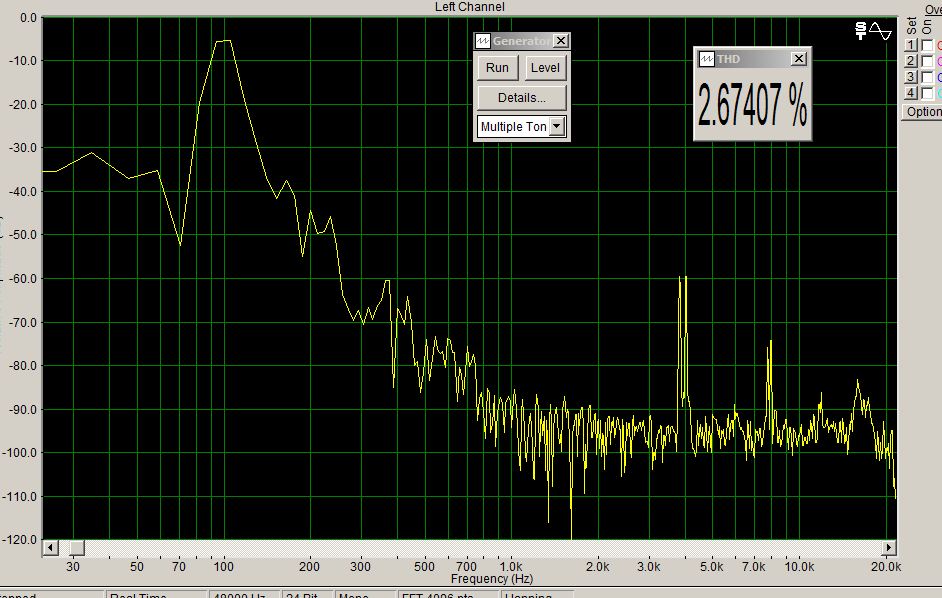Click the 100 frequency axis label

tap(223, 566)
